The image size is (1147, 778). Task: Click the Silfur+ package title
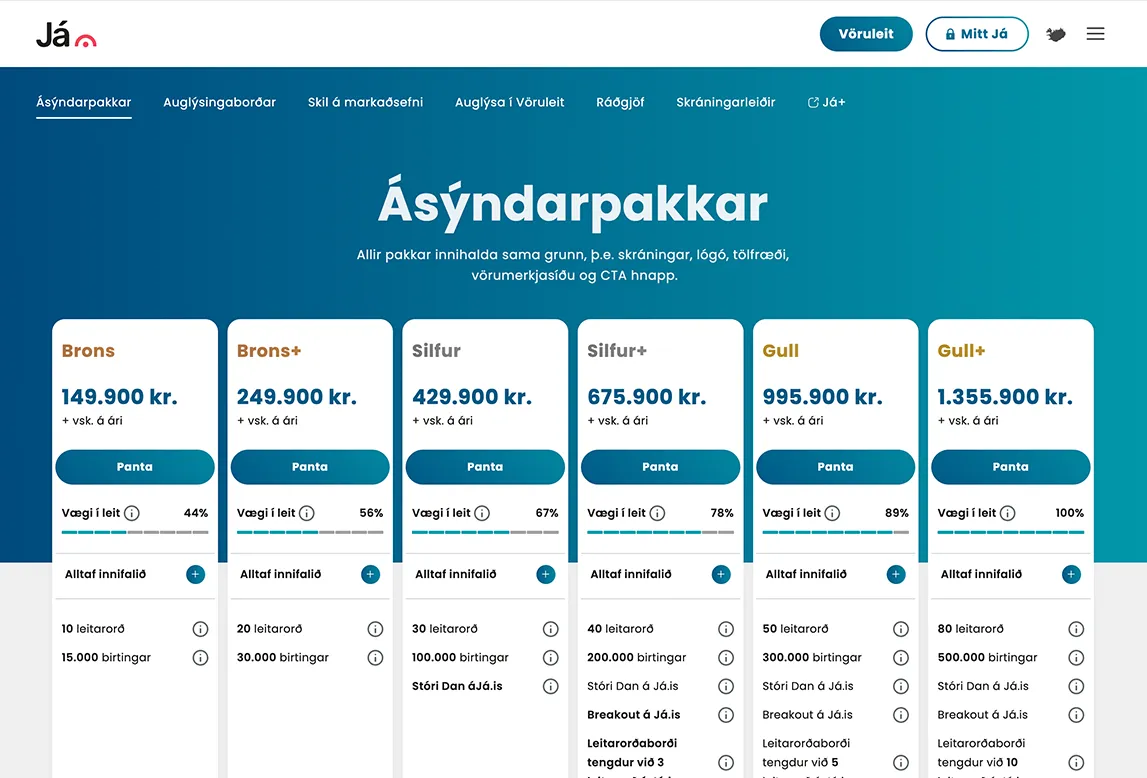point(617,351)
